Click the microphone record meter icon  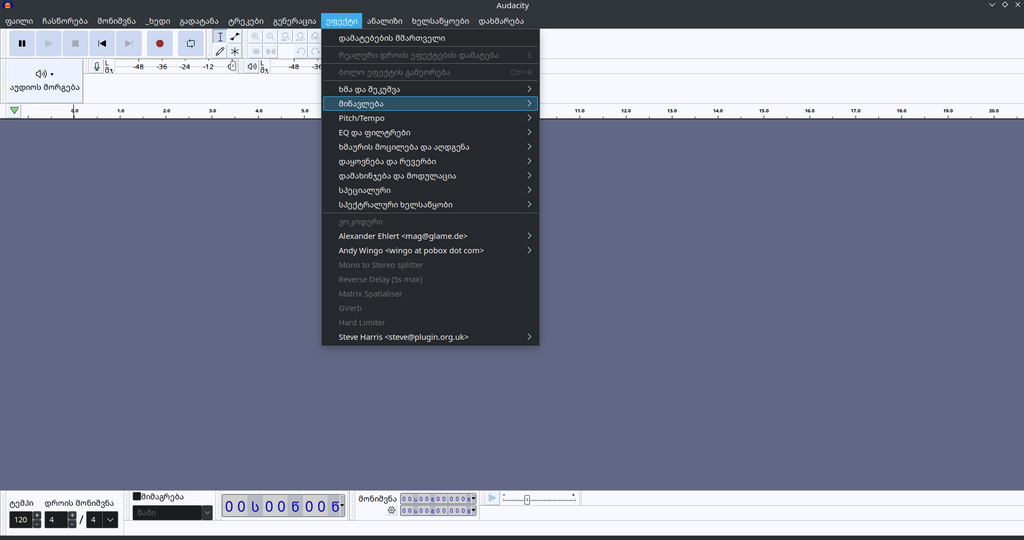click(x=97, y=67)
